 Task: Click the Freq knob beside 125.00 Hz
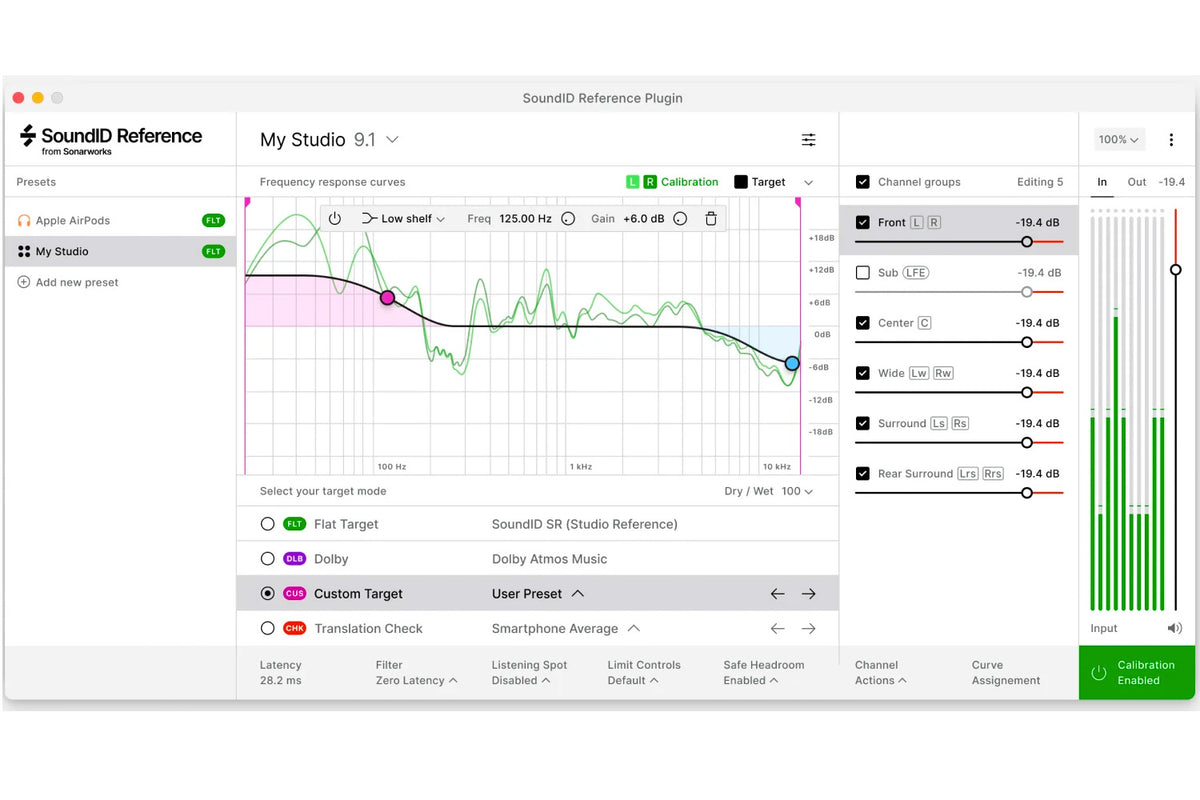pyautogui.click(x=568, y=218)
